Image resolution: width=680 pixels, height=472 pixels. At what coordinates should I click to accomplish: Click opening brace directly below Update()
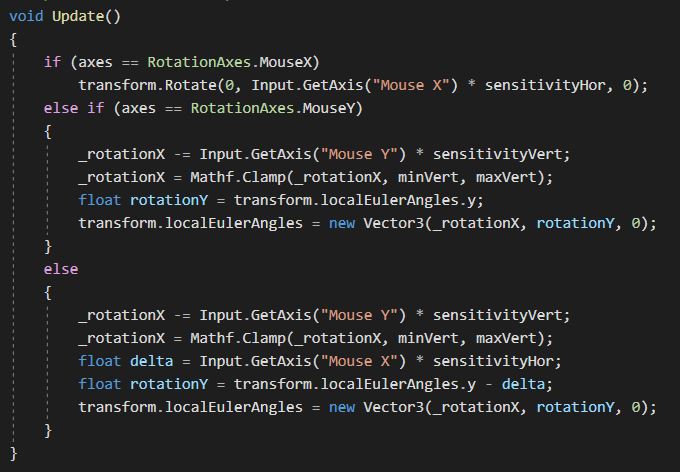(13, 40)
